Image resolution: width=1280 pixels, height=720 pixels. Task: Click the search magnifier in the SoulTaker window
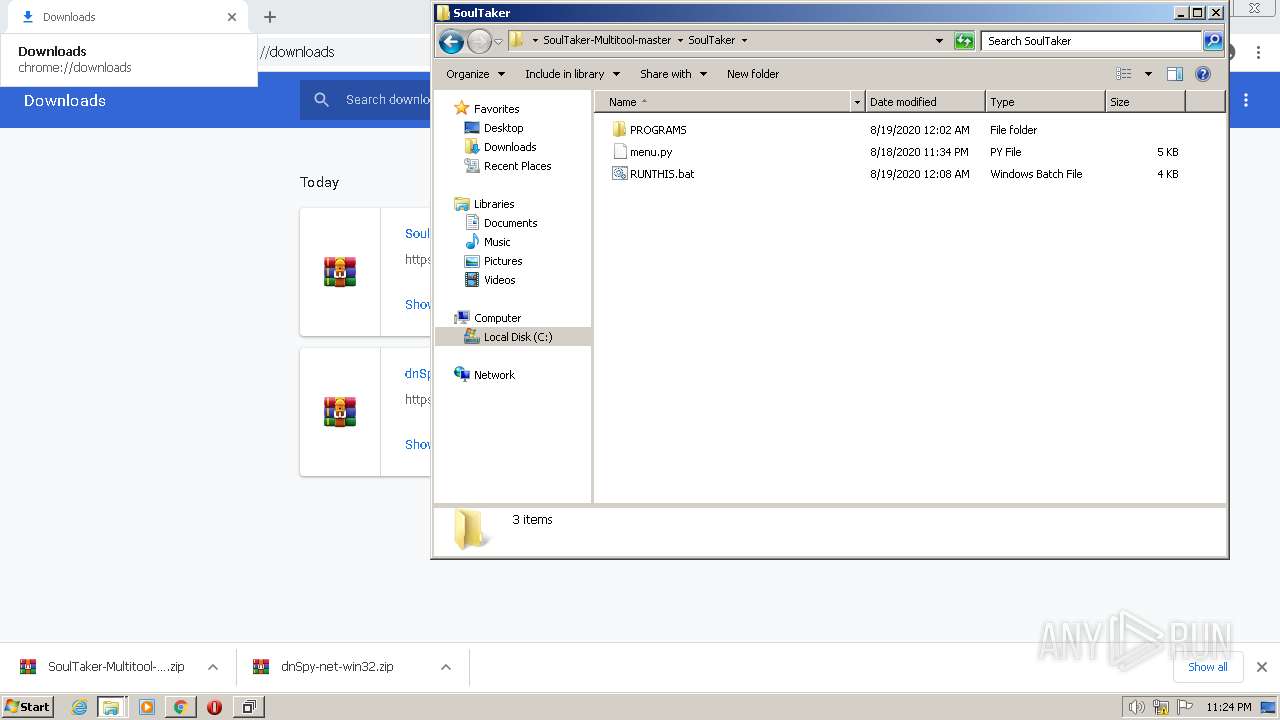tap(1213, 41)
